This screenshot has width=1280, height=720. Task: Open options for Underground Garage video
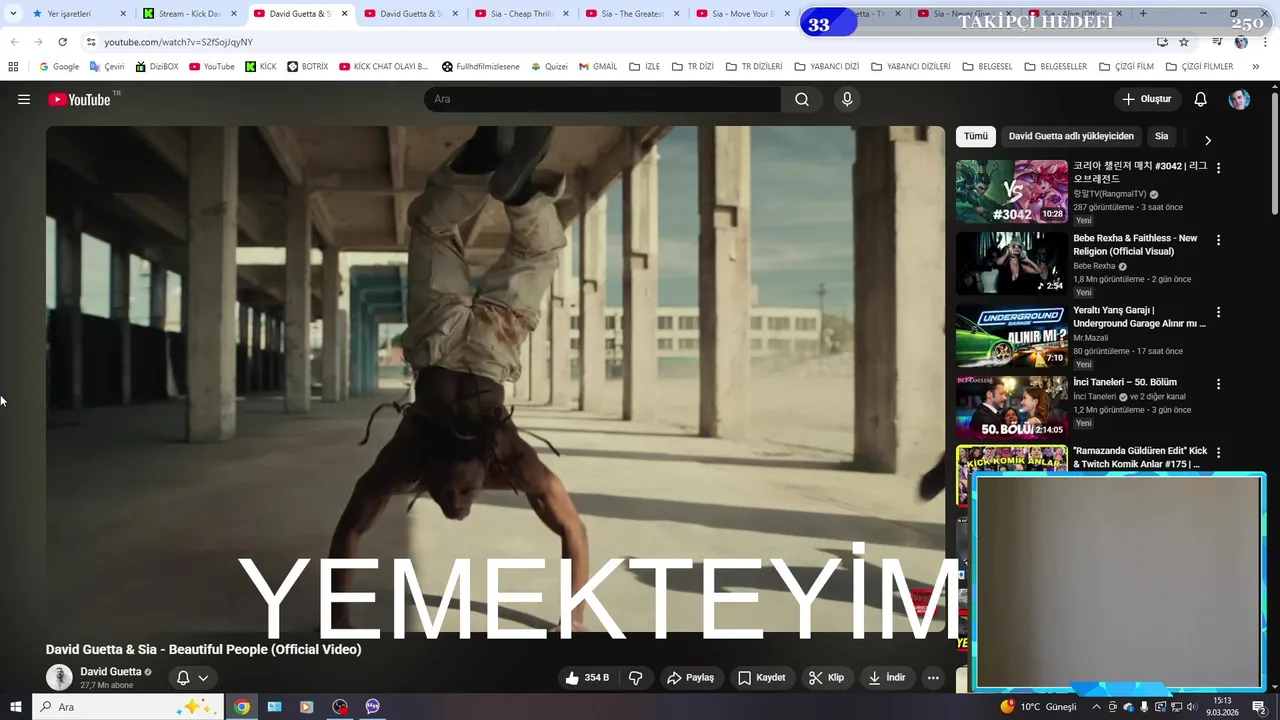coord(1218,312)
